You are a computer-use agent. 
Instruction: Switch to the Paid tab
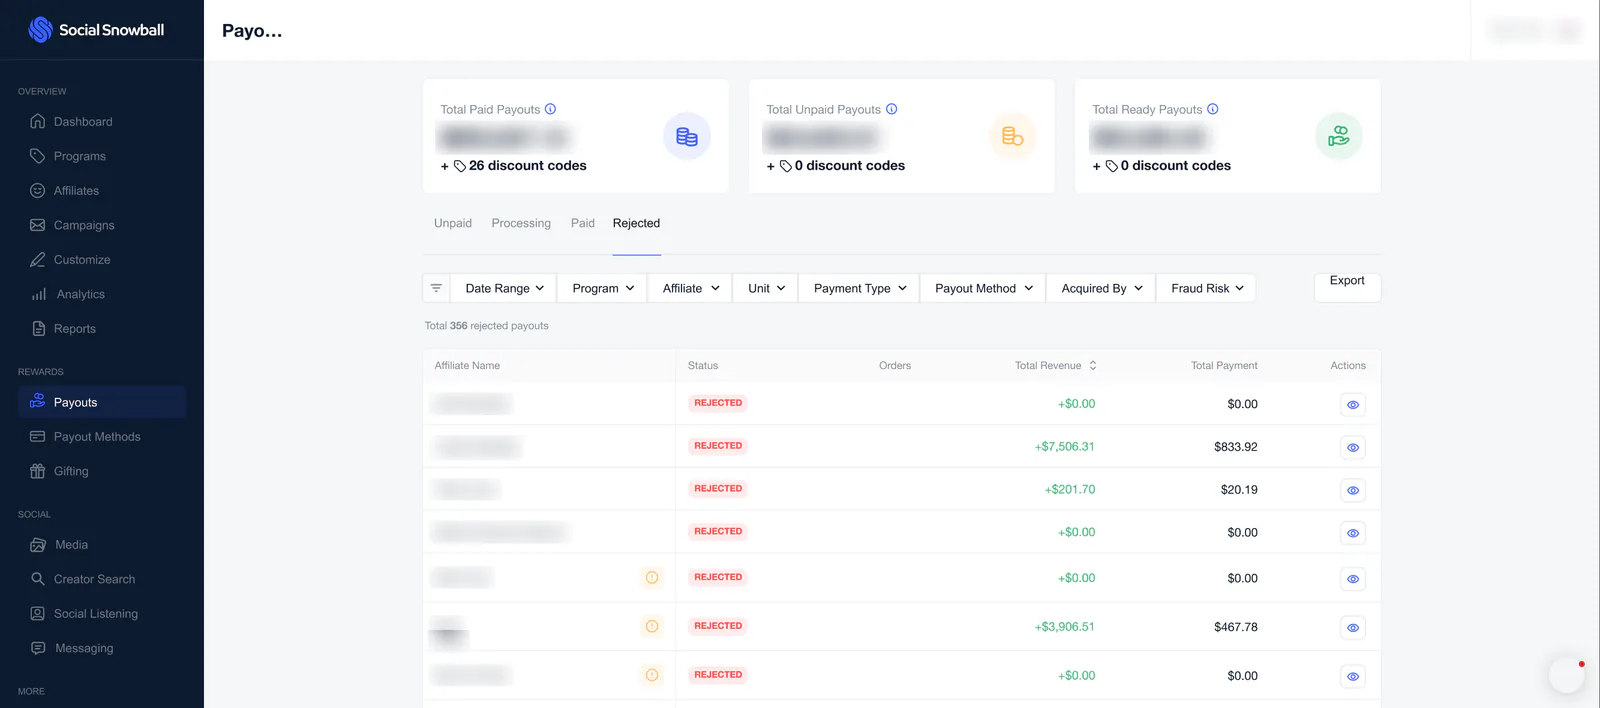click(x=583, y=223)
